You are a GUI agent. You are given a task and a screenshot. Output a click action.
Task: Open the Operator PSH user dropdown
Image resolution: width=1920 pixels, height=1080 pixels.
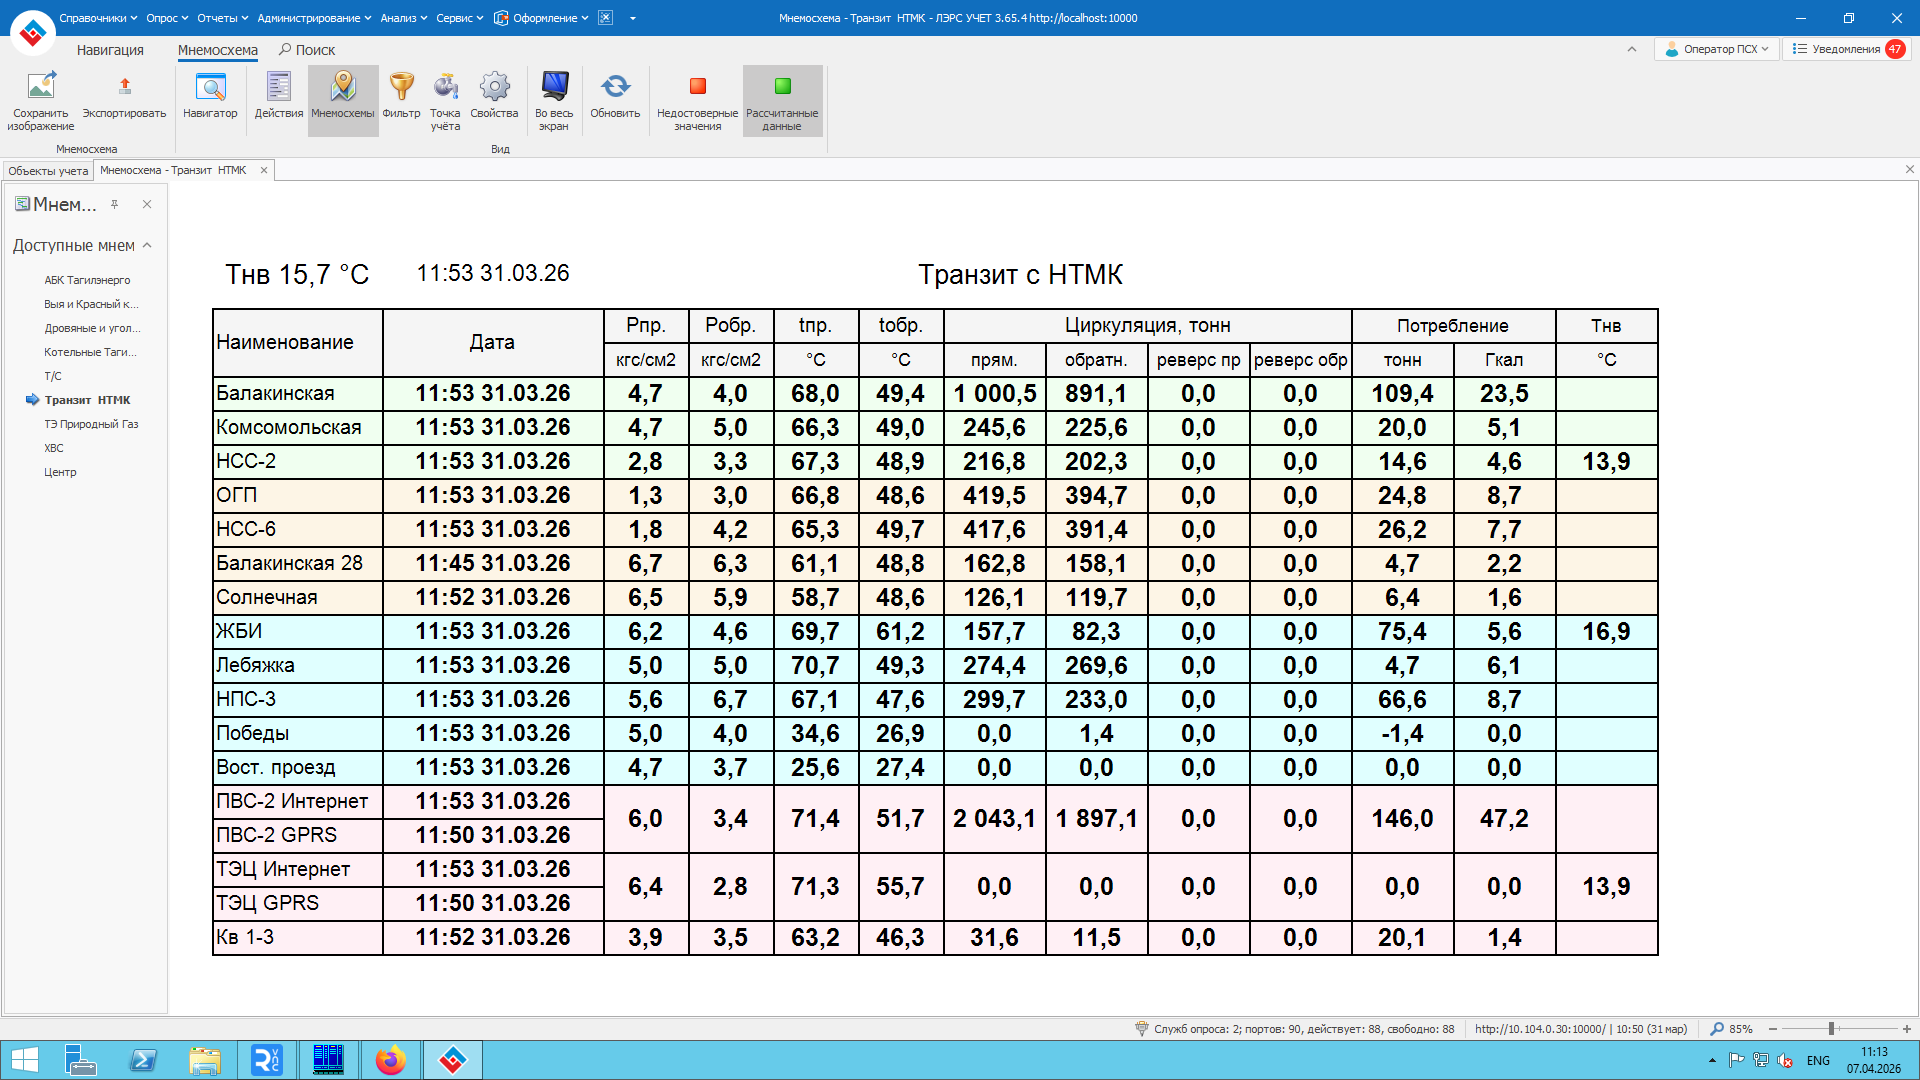point(1717,49)
